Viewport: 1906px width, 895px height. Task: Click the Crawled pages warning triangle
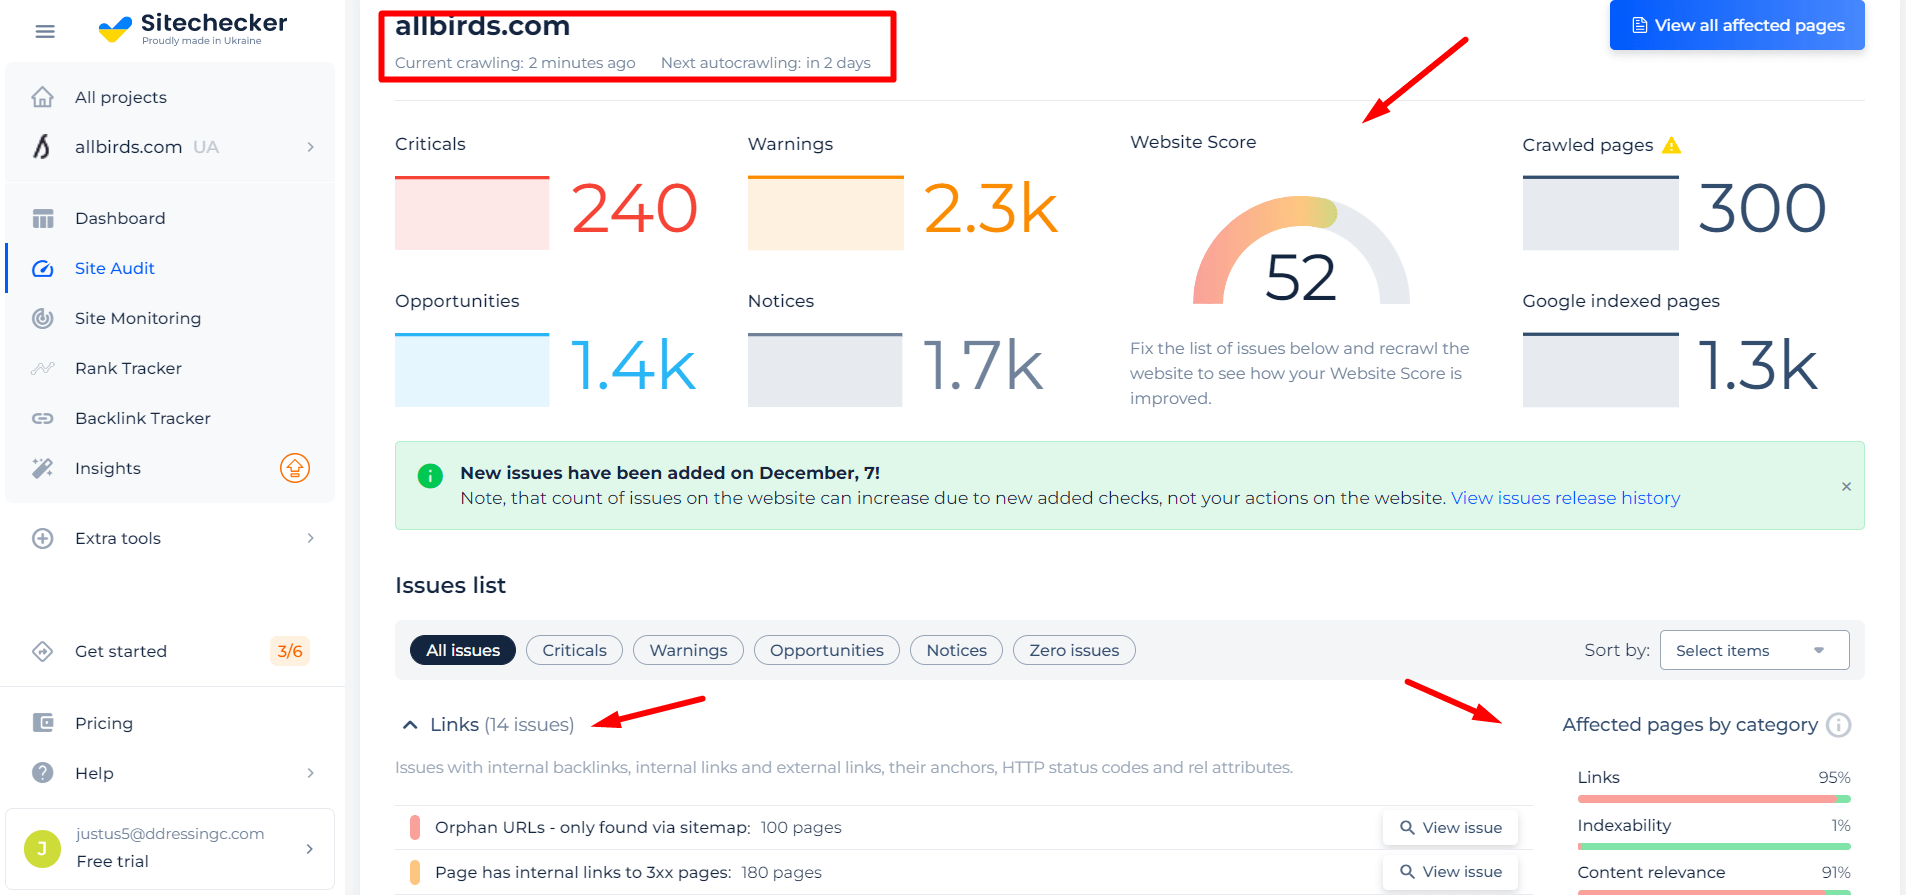pos(1671,146)
